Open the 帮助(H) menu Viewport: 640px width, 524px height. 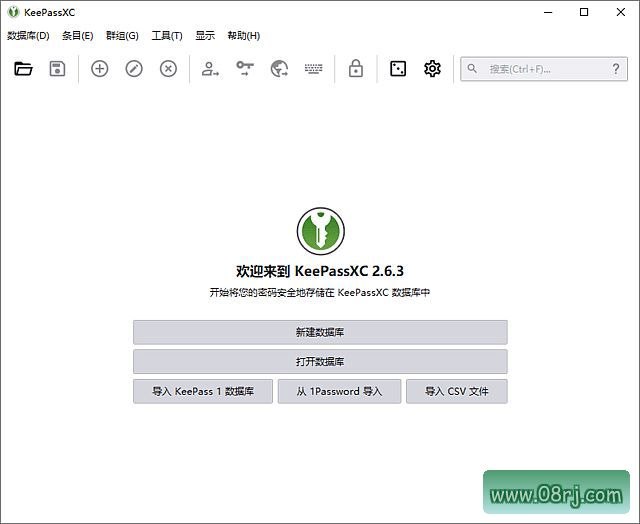(x=244, y=36)
